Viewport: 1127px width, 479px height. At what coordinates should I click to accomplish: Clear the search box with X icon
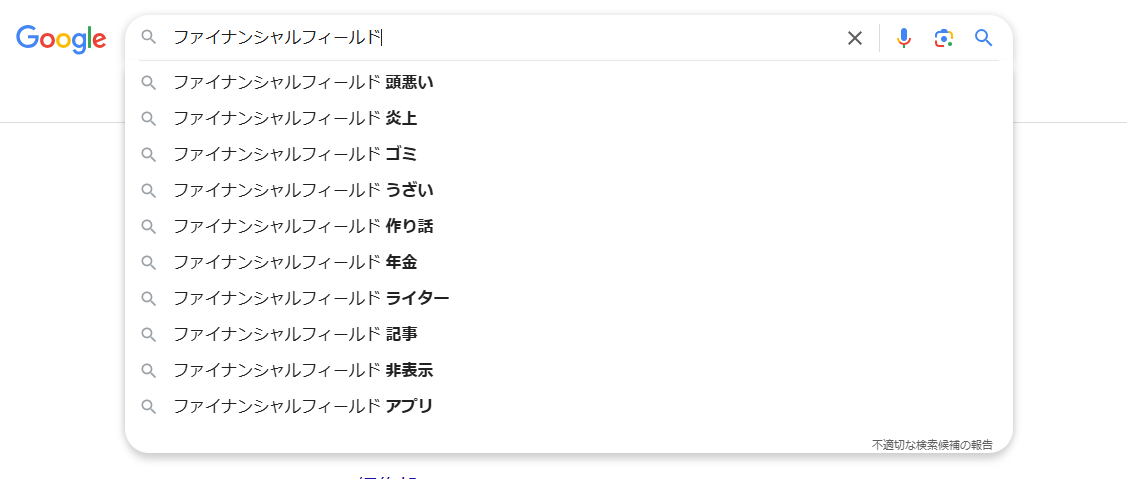855,38
